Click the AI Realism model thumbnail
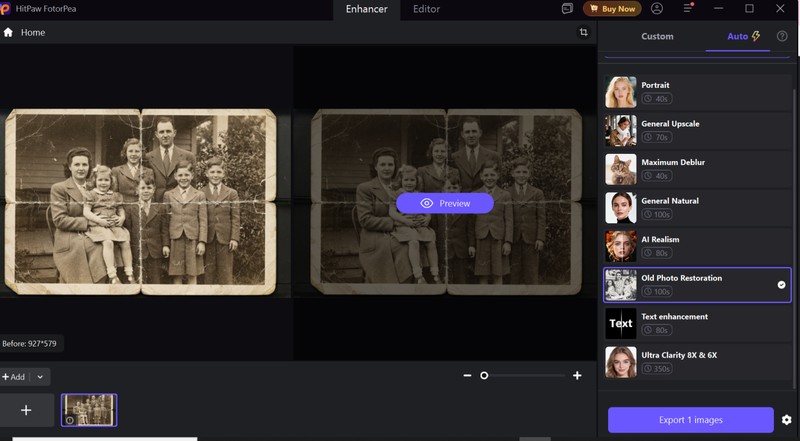The height and width of the screenshot is (441, 800). [x=620, y=246]
